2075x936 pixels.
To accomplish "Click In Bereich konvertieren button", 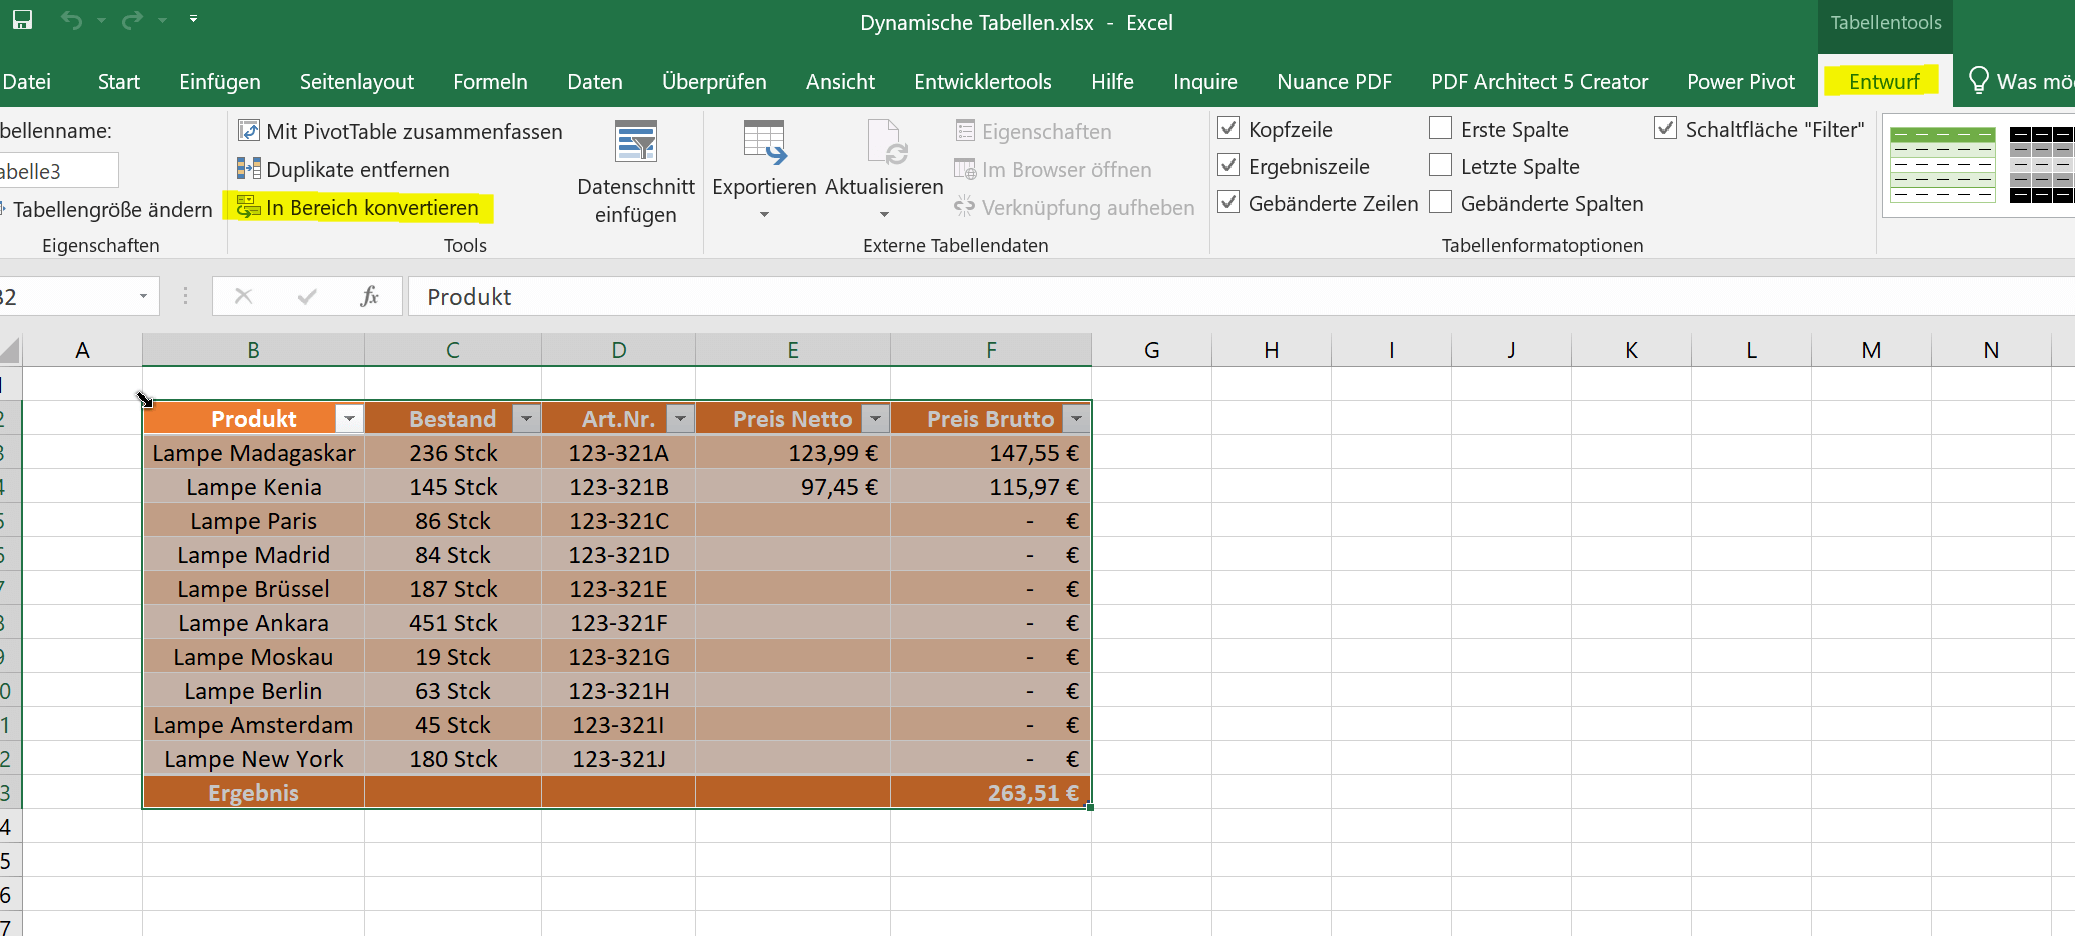I will point(359,207).
